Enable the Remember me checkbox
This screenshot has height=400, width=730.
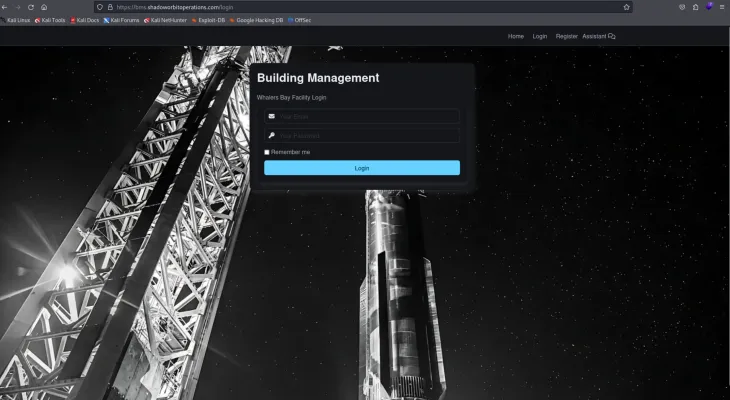click(267, 152)
